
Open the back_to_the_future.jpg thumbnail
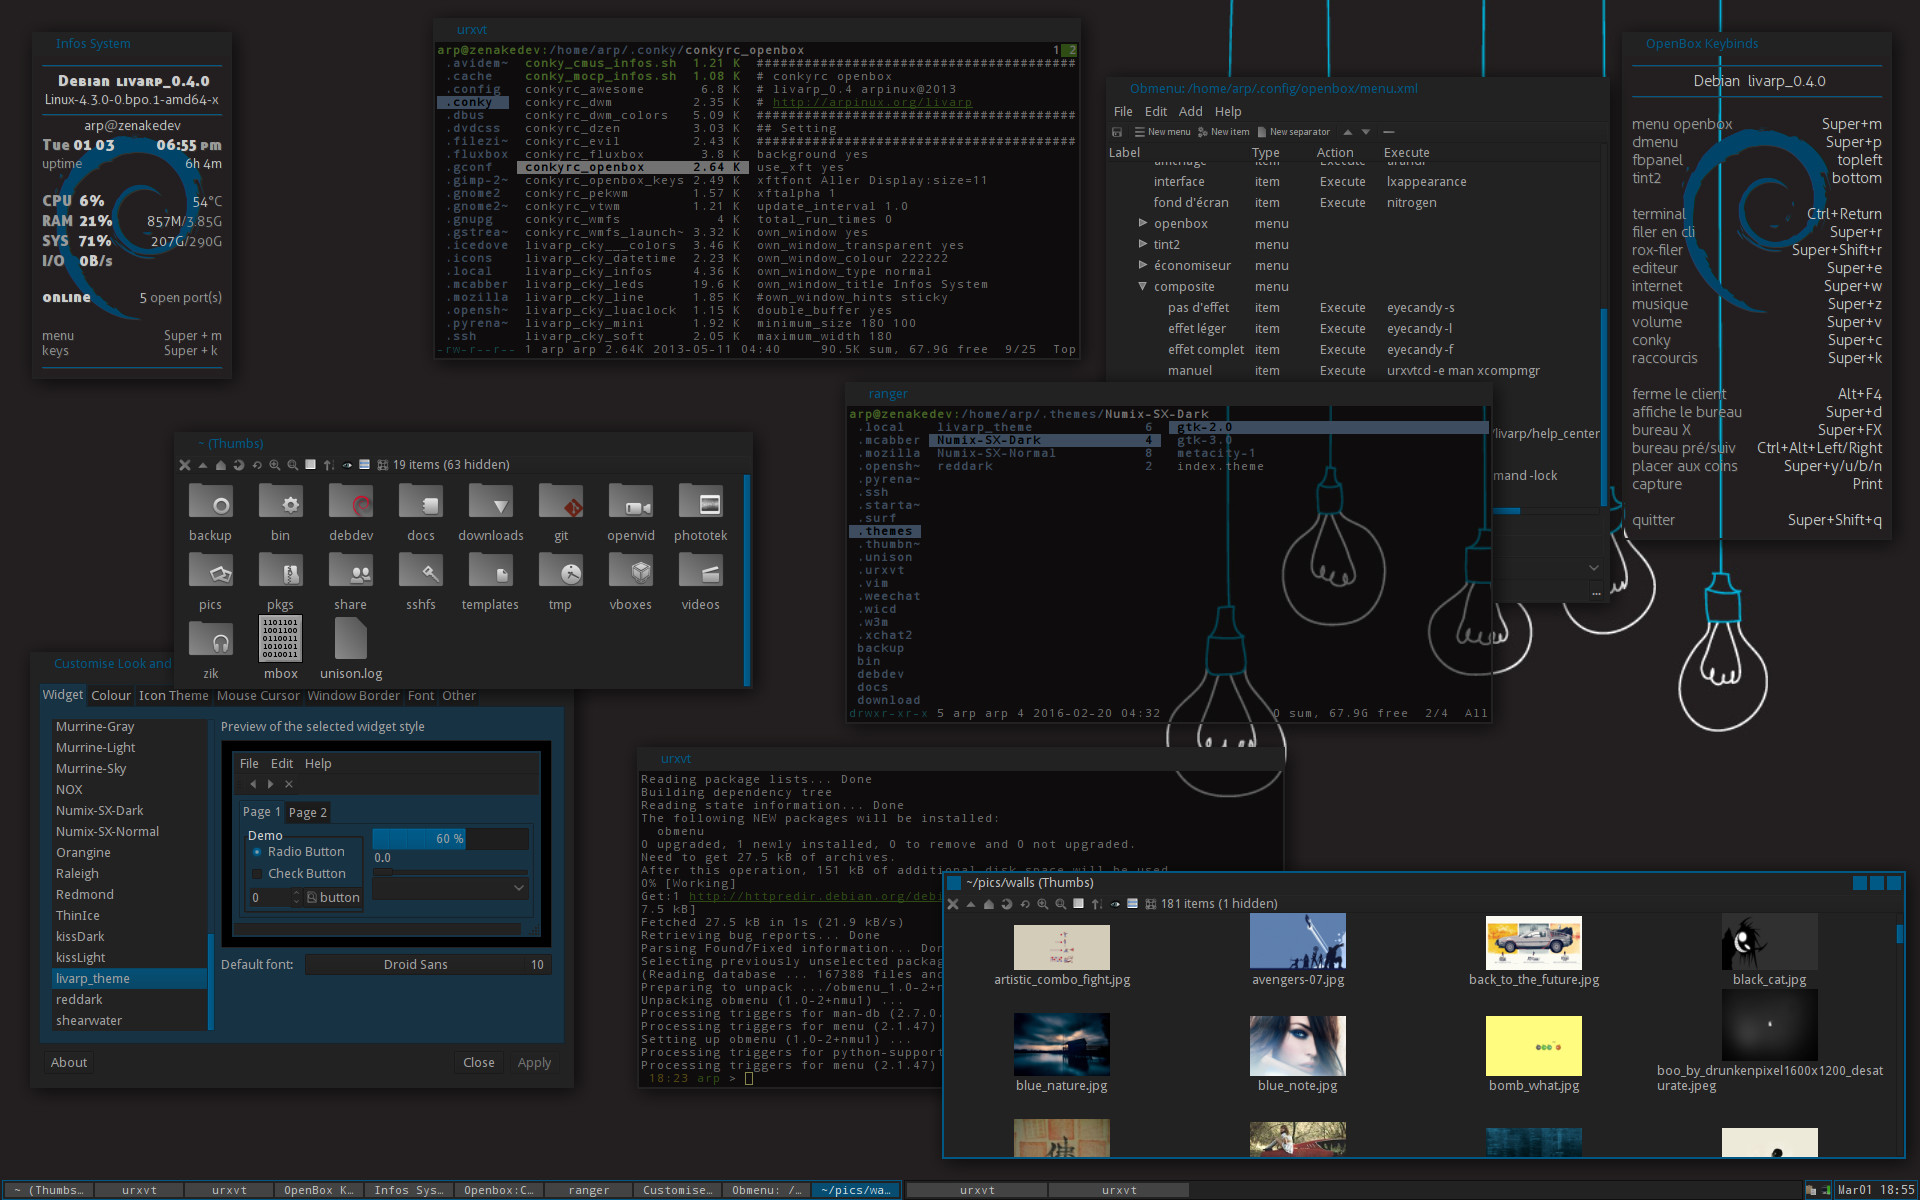click(1534, 952)
